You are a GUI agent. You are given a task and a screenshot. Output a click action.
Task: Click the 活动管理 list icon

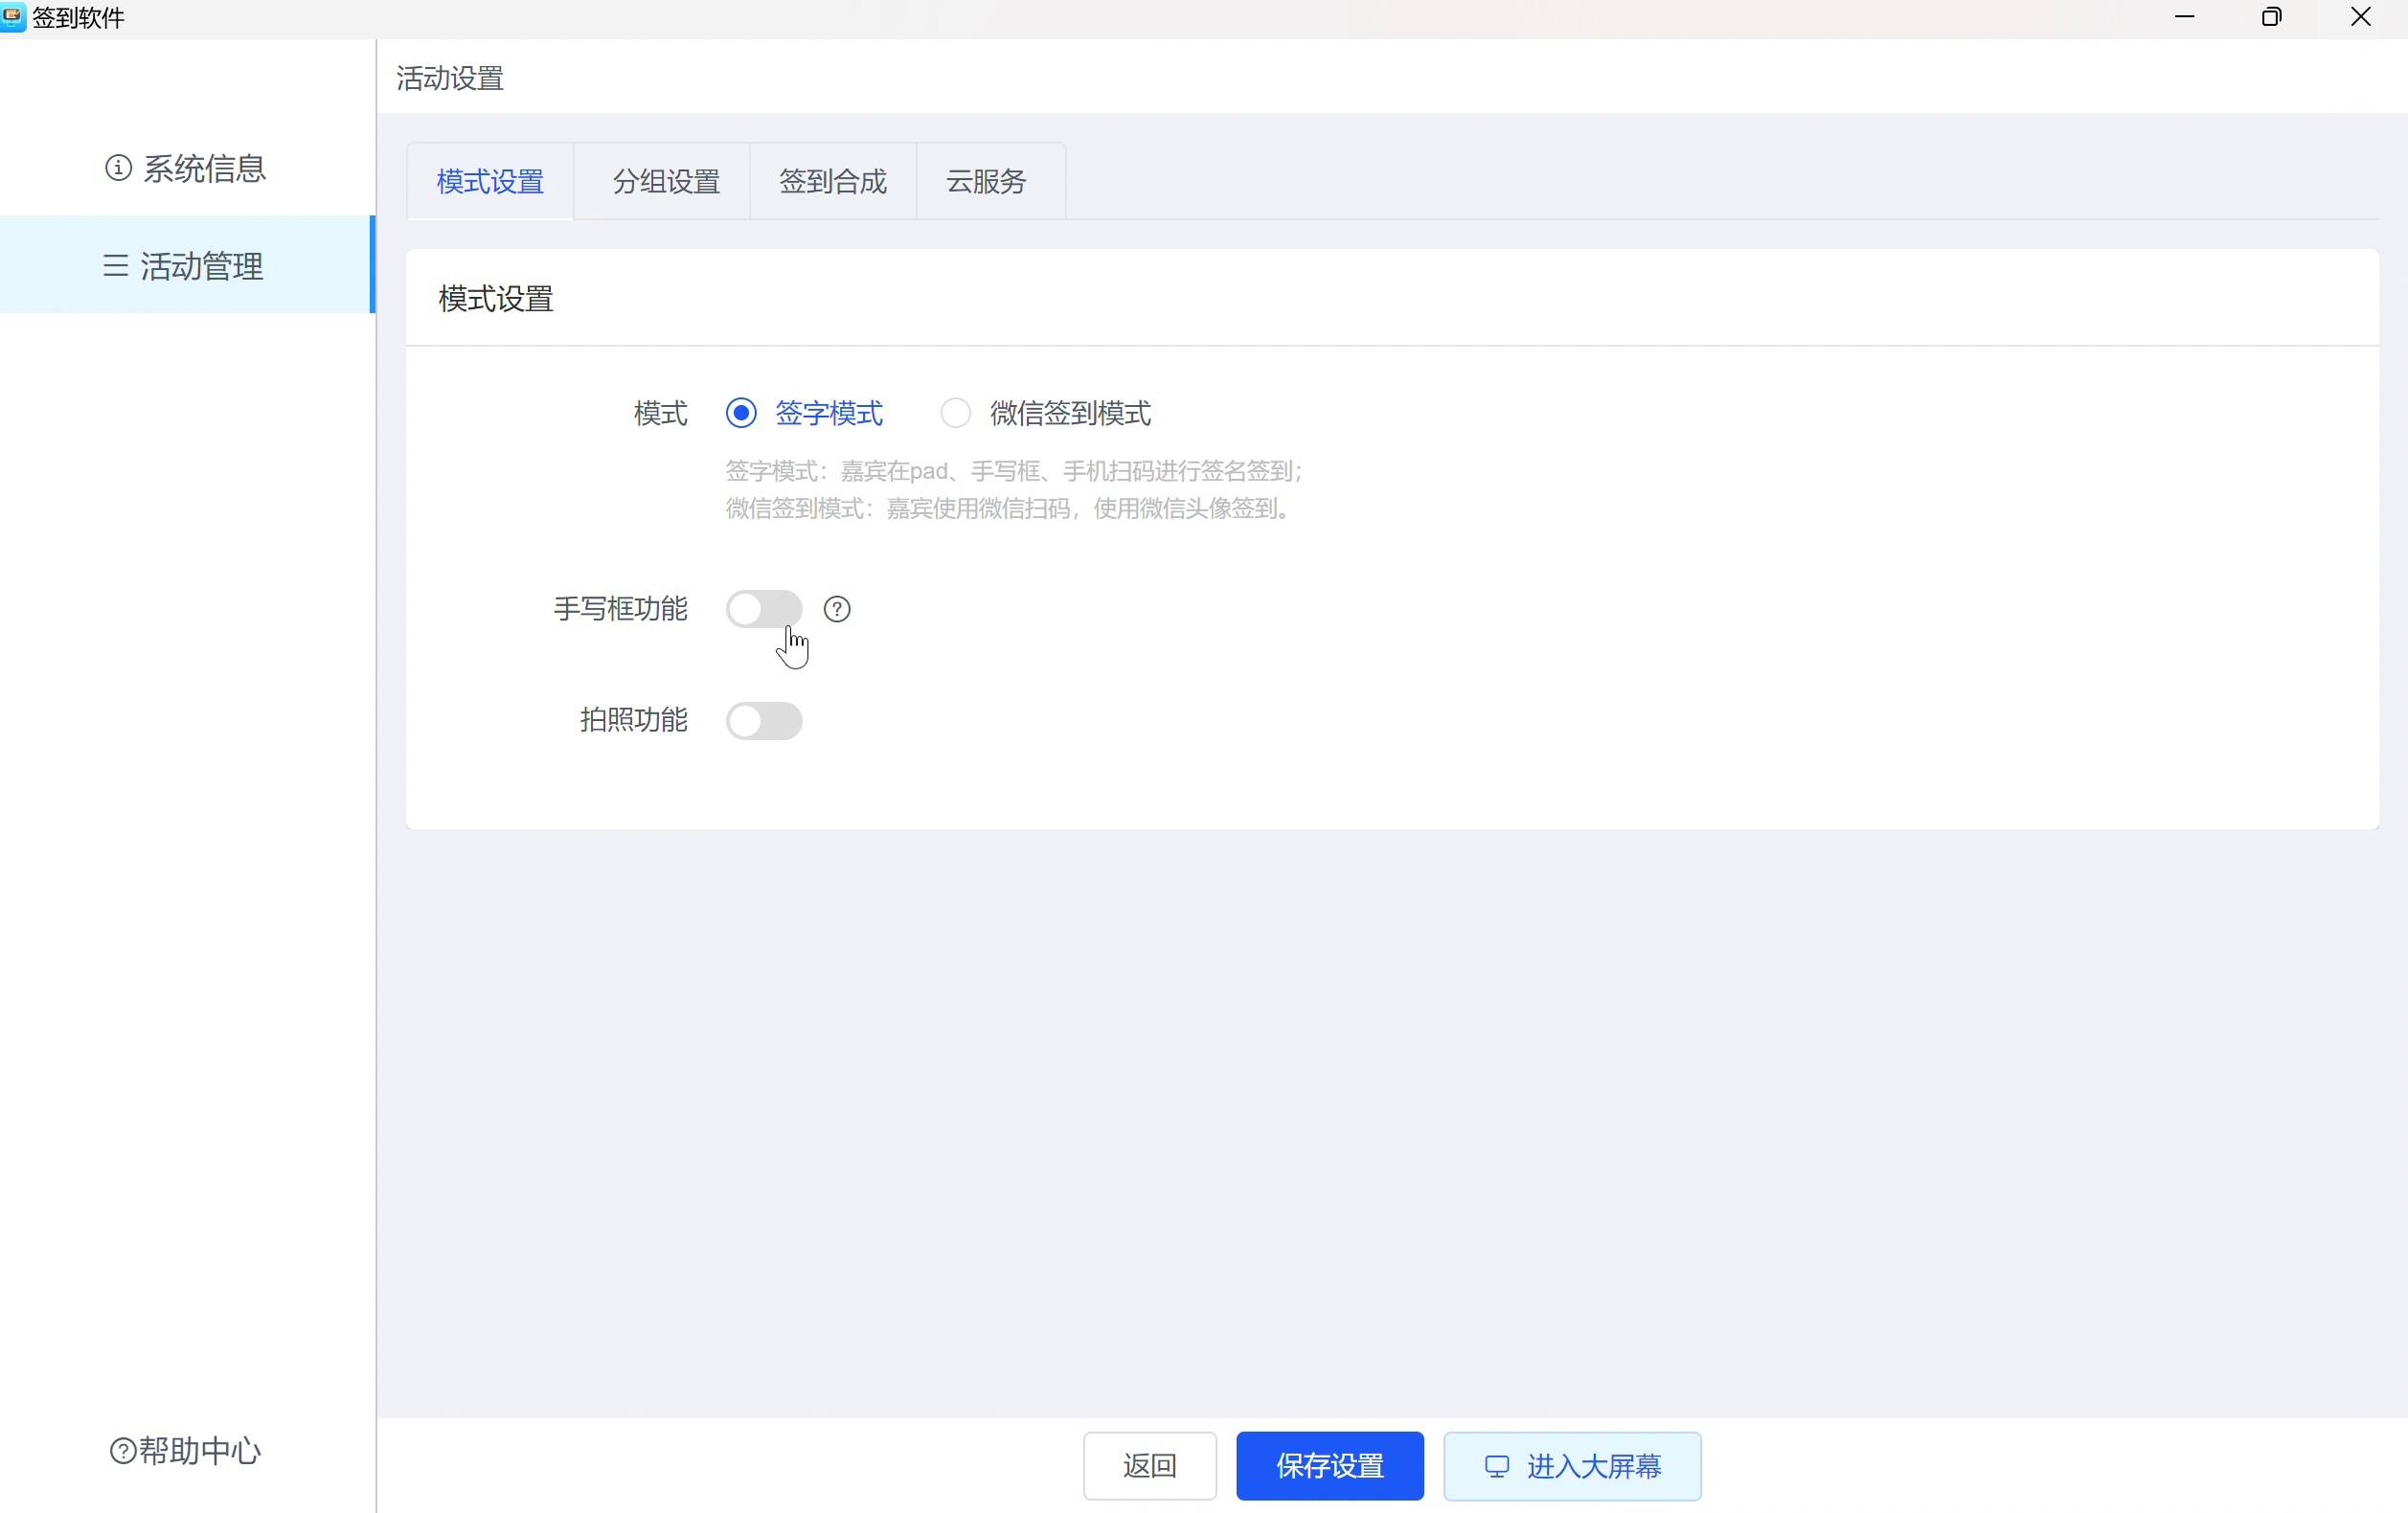pos(116,266)
